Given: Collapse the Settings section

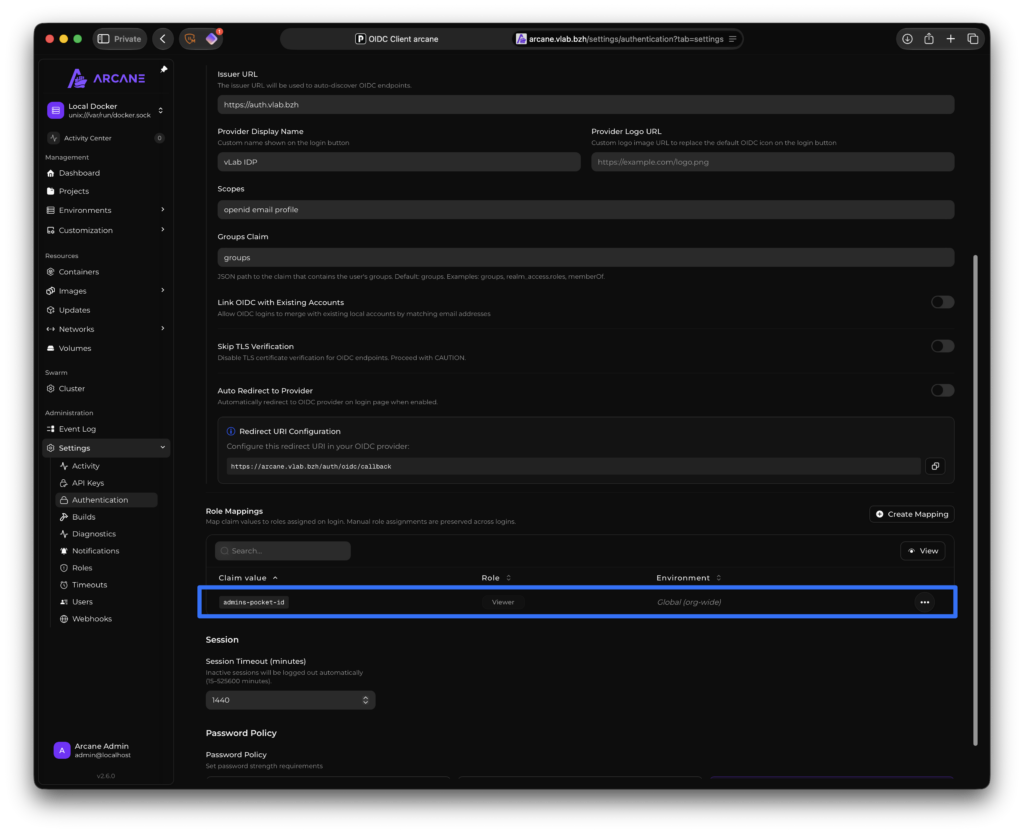Looking at the screenshot, I should [163, 448].
